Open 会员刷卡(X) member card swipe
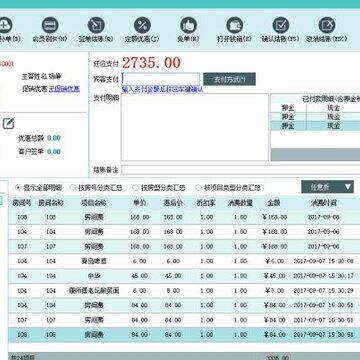360x360 pixels. [x=50, y=25]
